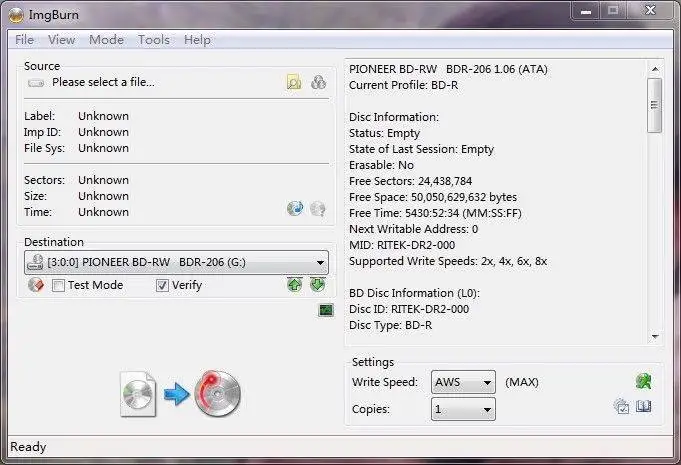
Task: Click the open book icon in Settings
Action: click(643, 407)
